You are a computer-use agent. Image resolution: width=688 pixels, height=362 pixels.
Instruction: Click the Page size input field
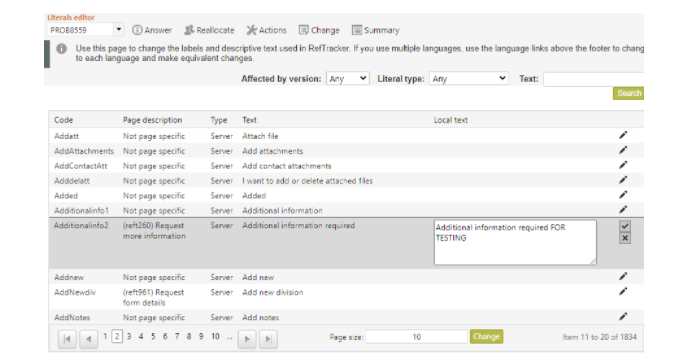coord(416,337)
